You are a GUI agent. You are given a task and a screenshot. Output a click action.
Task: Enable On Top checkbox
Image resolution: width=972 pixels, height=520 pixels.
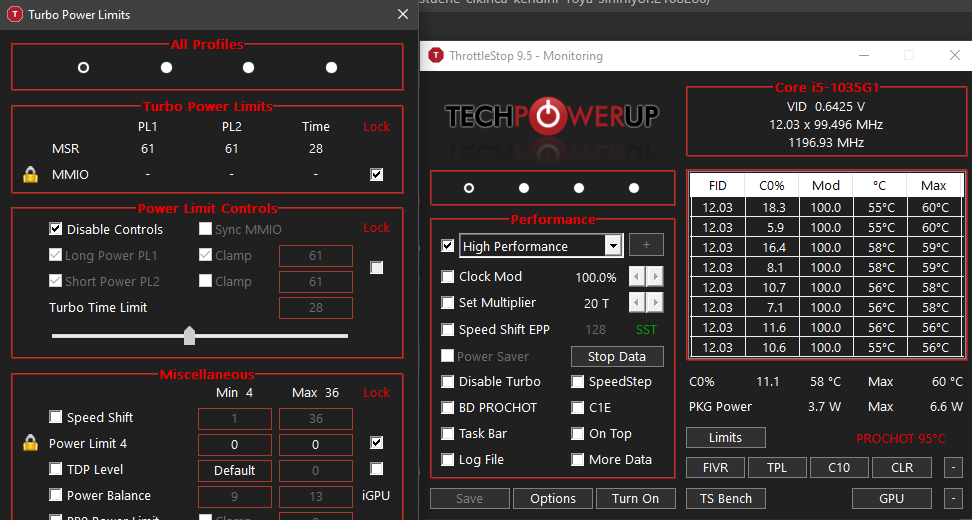click(578, 434)
